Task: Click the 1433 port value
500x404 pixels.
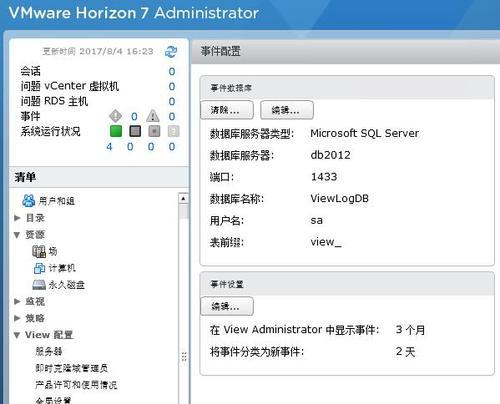Action: (x=324, y=177)
